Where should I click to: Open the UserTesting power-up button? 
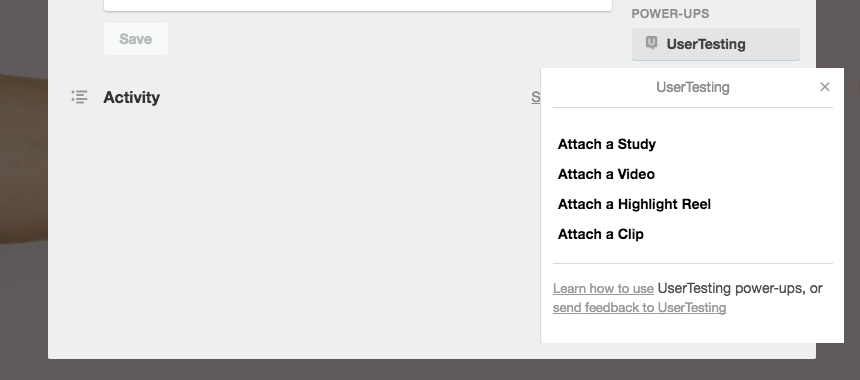[x=716, y=44]
